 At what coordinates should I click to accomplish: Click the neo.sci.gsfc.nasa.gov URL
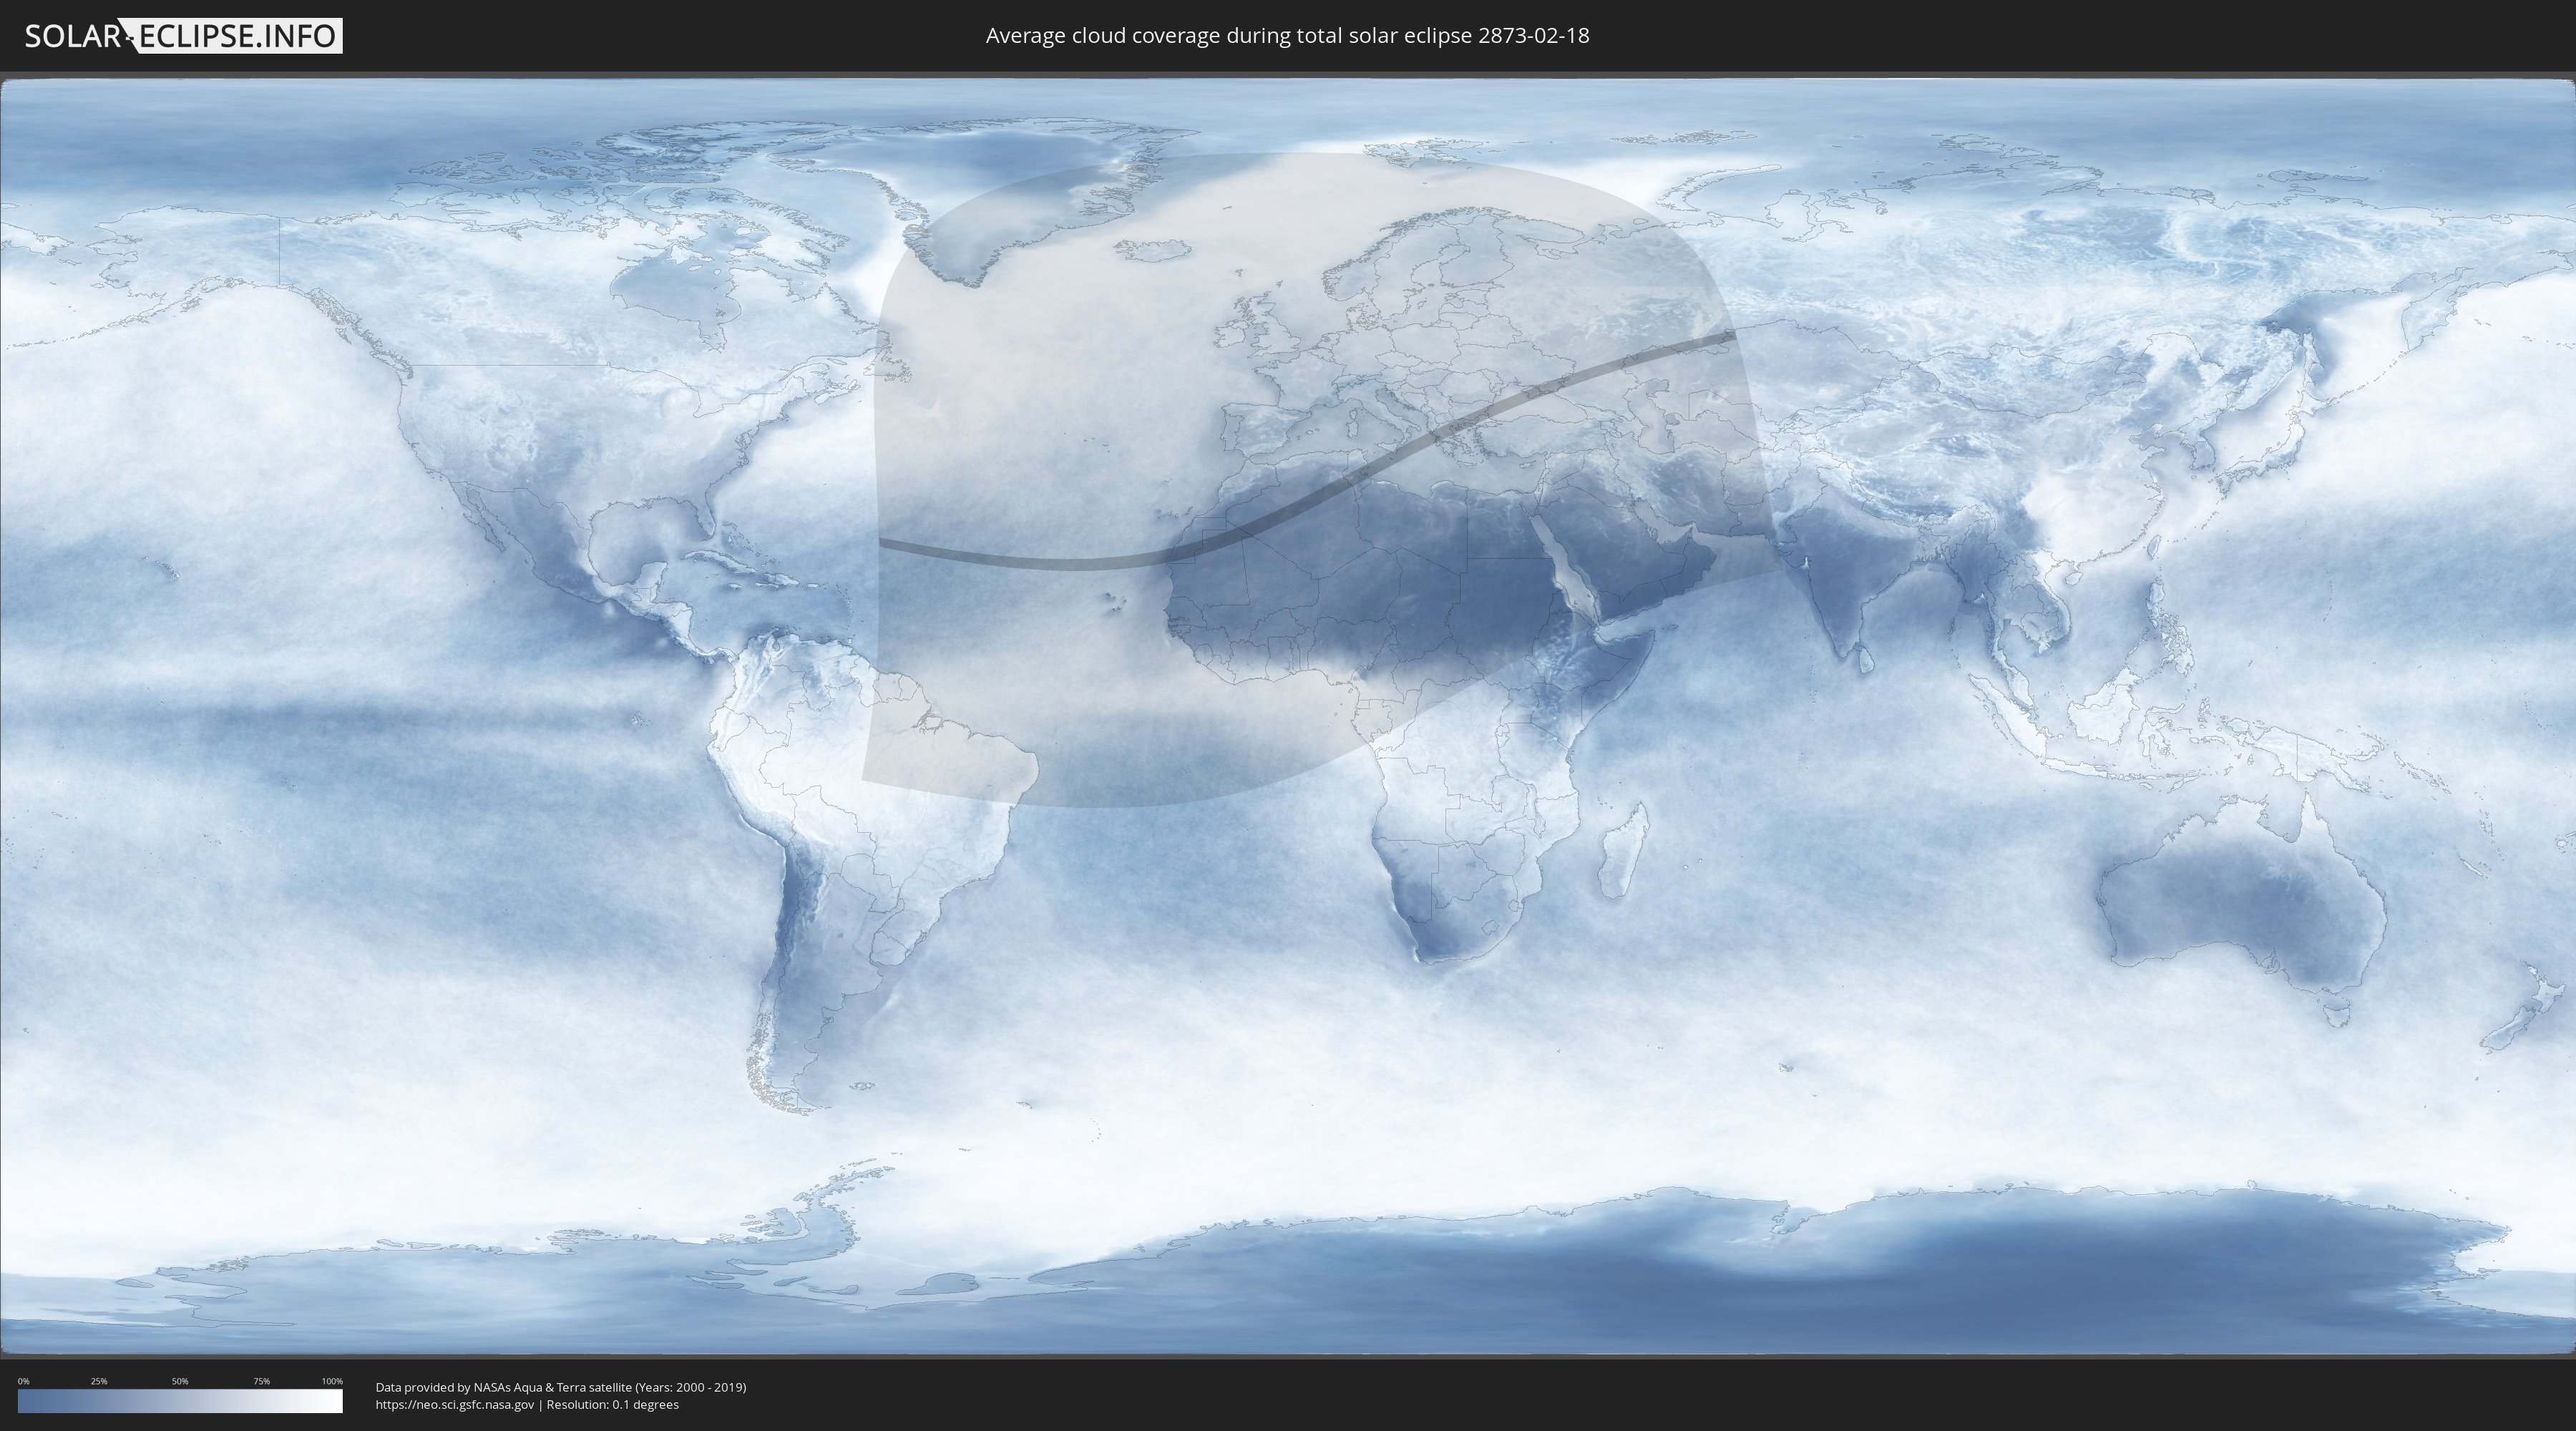(454, 1404)
